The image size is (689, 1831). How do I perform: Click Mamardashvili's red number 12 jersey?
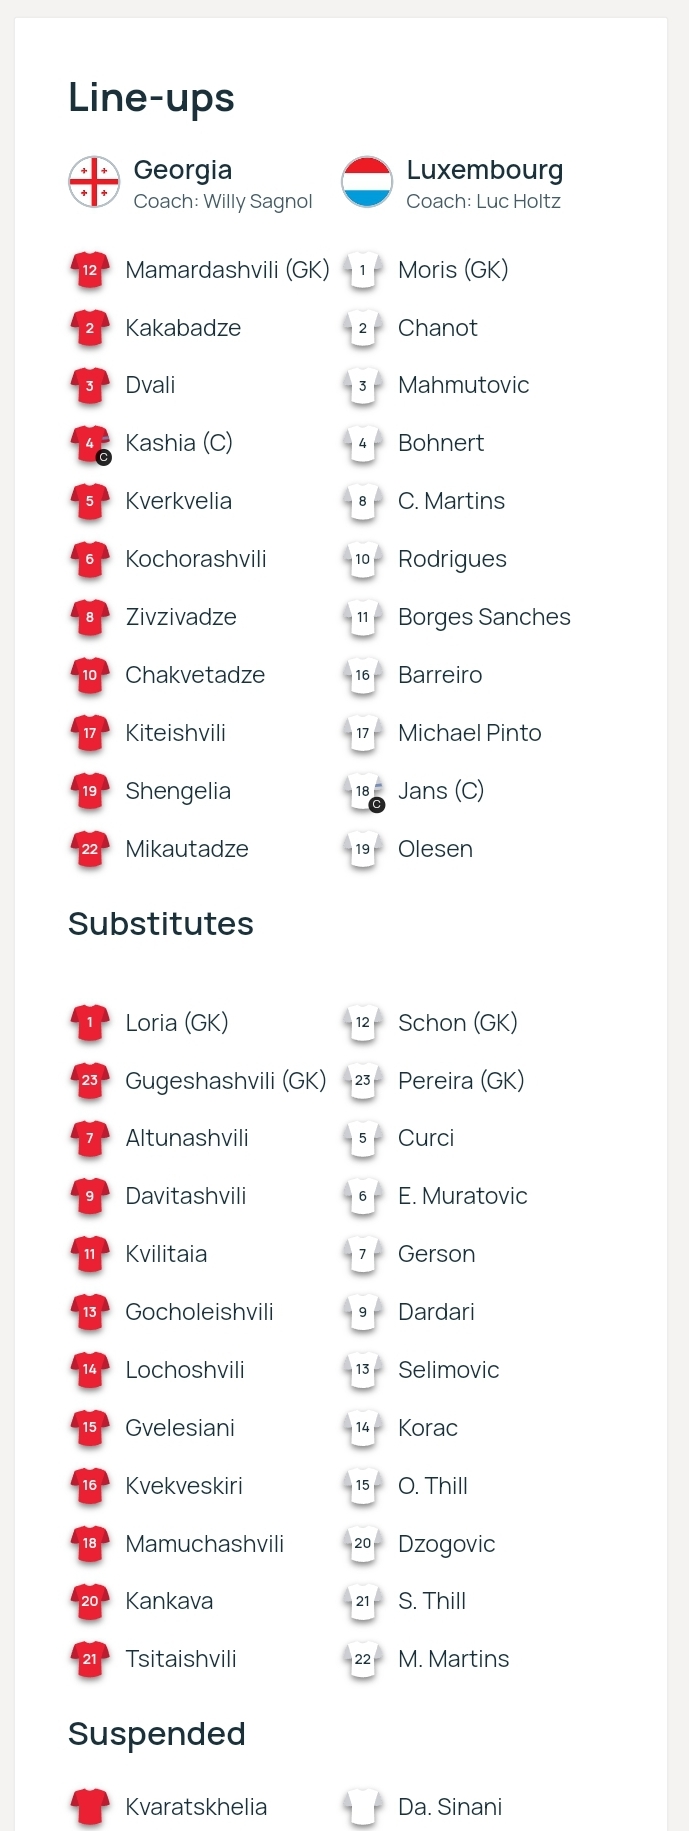click(90, 270)
